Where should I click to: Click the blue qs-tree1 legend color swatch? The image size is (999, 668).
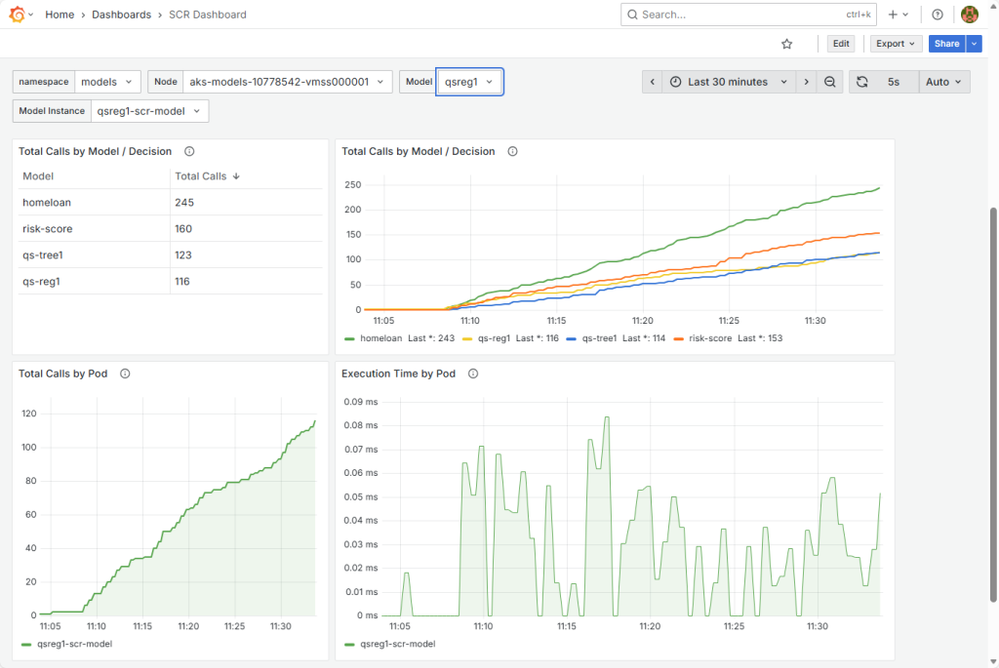[x=571, y=339]
